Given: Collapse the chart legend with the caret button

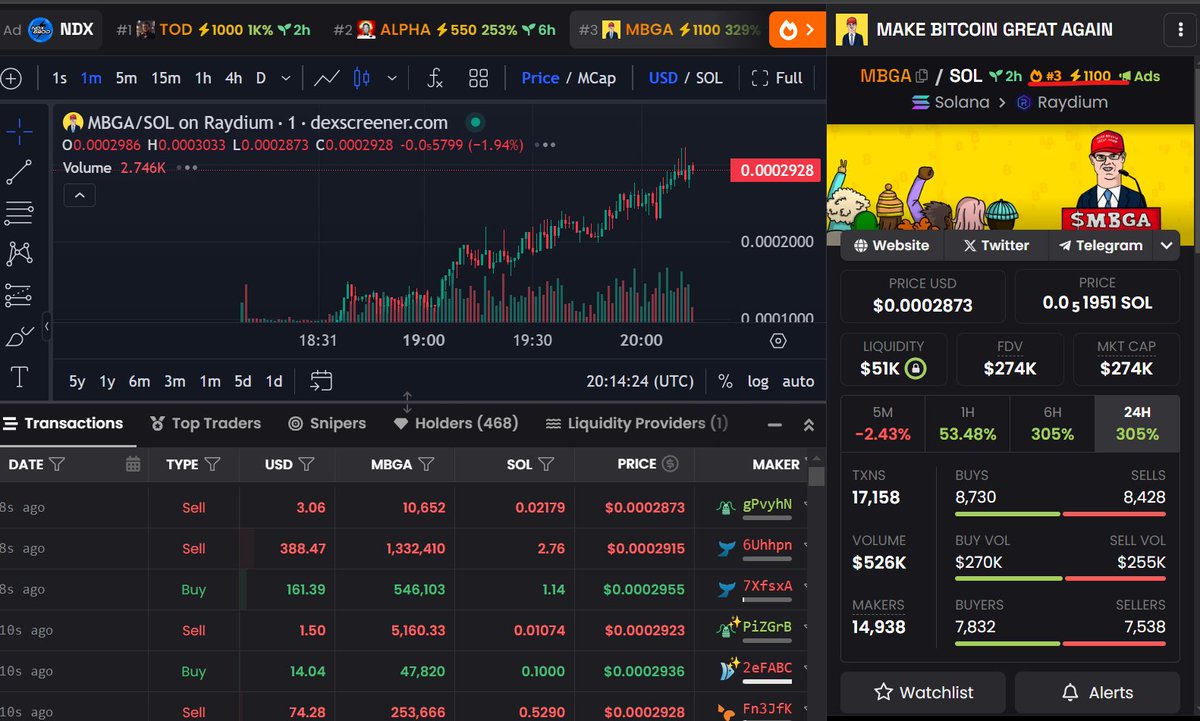Looking at the screenshot, I should coord(80,196).
